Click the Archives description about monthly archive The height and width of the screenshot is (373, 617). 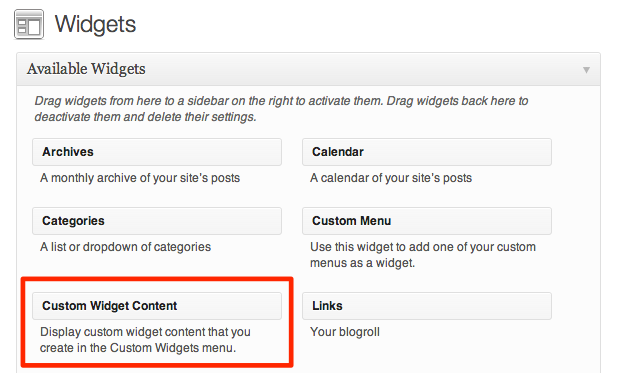pyautogui.click(x=140, y=178)
